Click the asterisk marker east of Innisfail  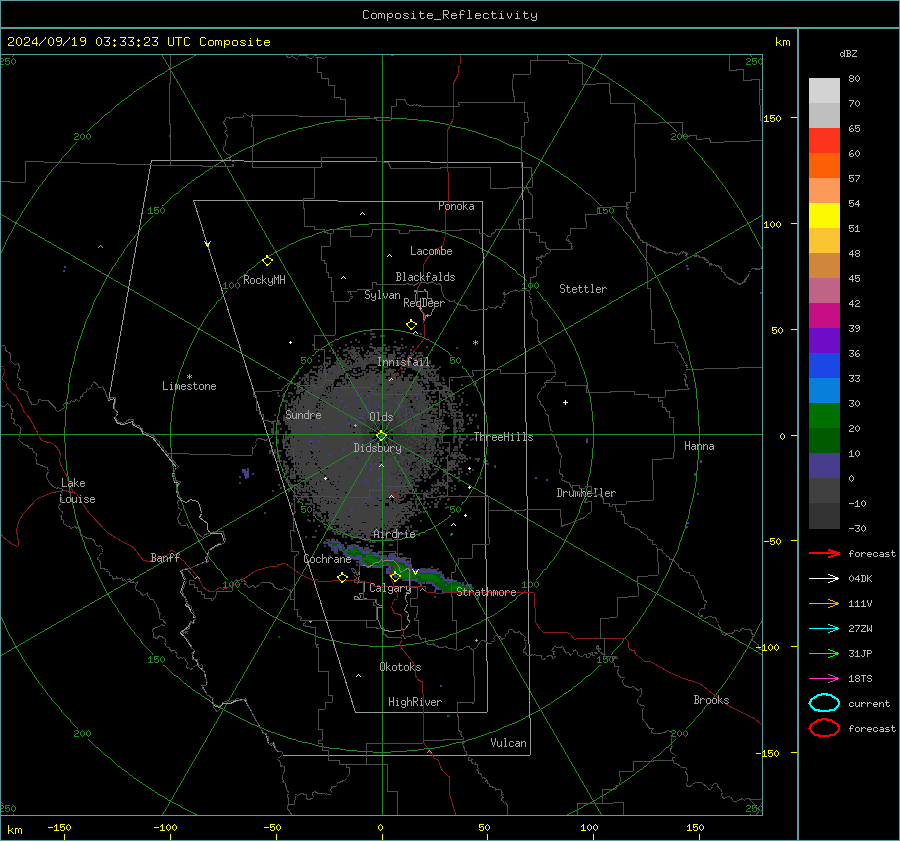click(x=475, y=343)
